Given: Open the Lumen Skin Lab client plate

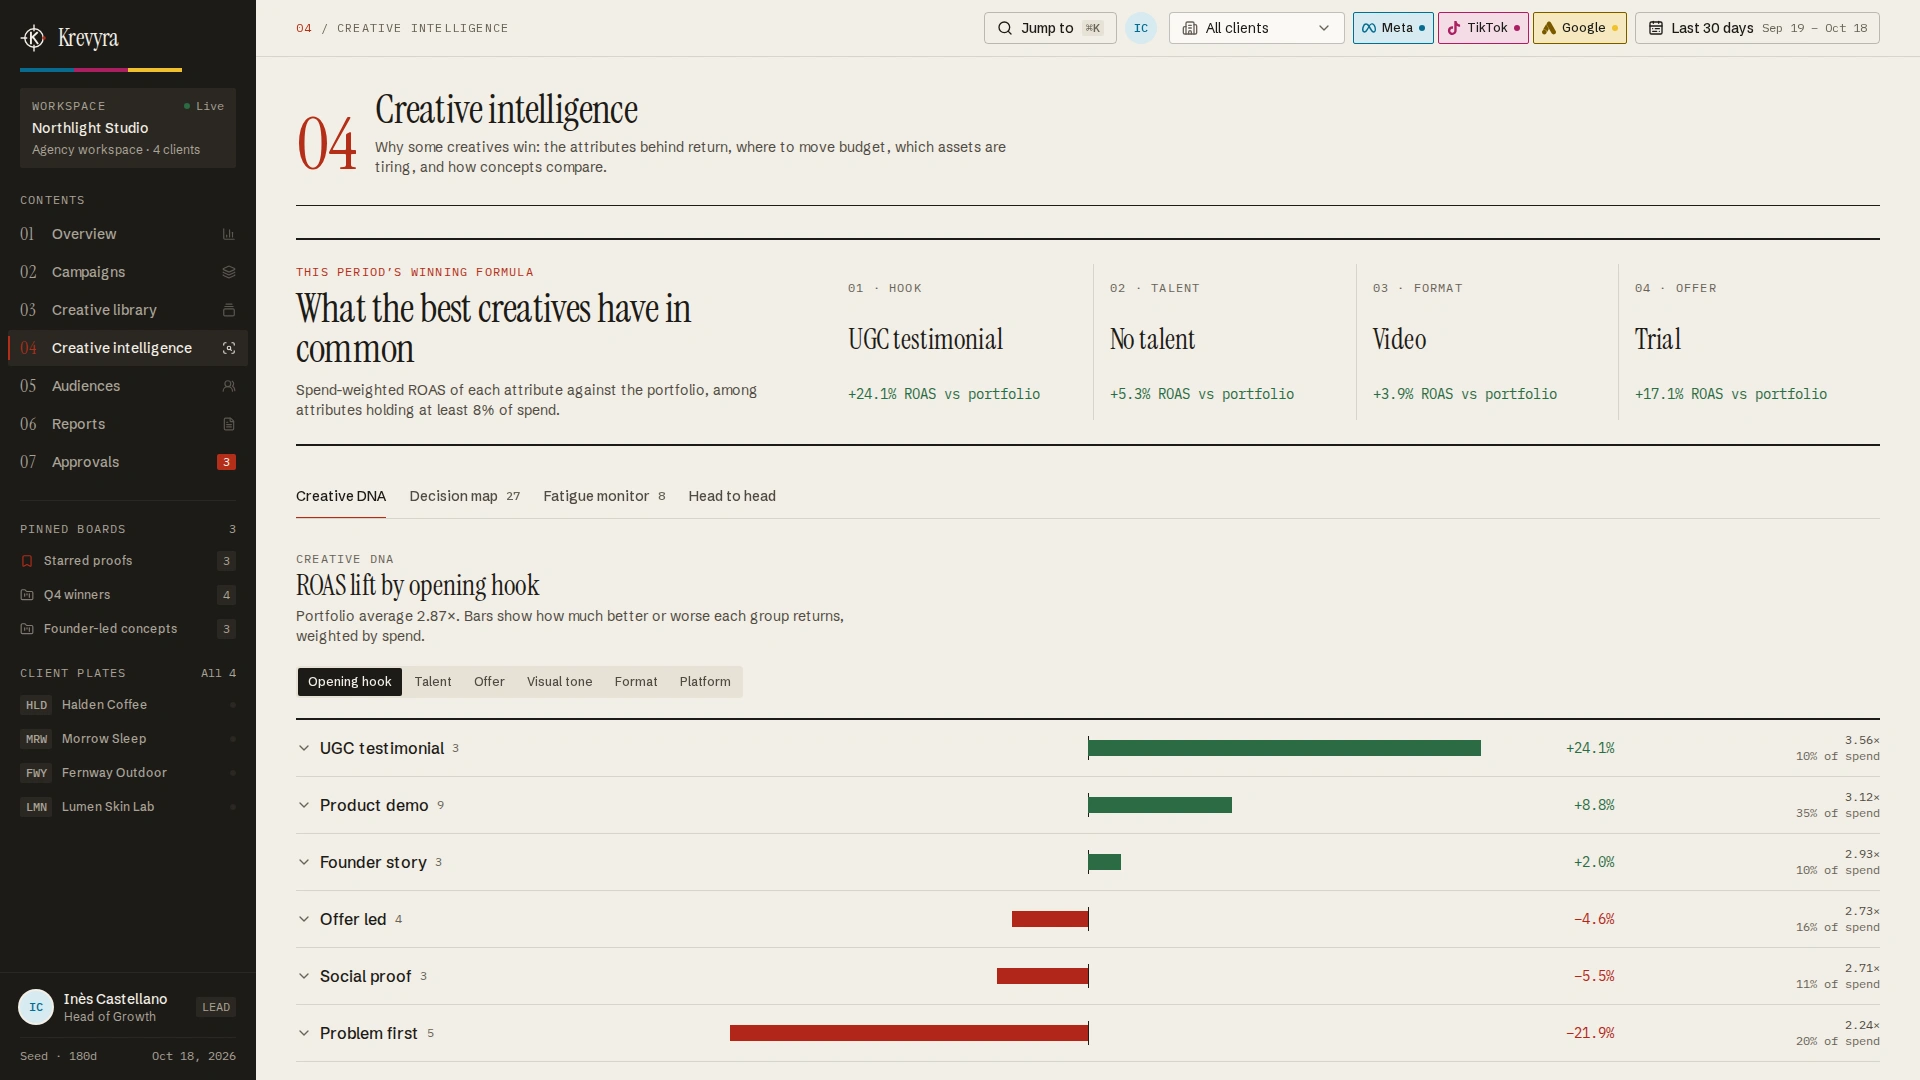Looking at the screenshot, I should (128, 807).
